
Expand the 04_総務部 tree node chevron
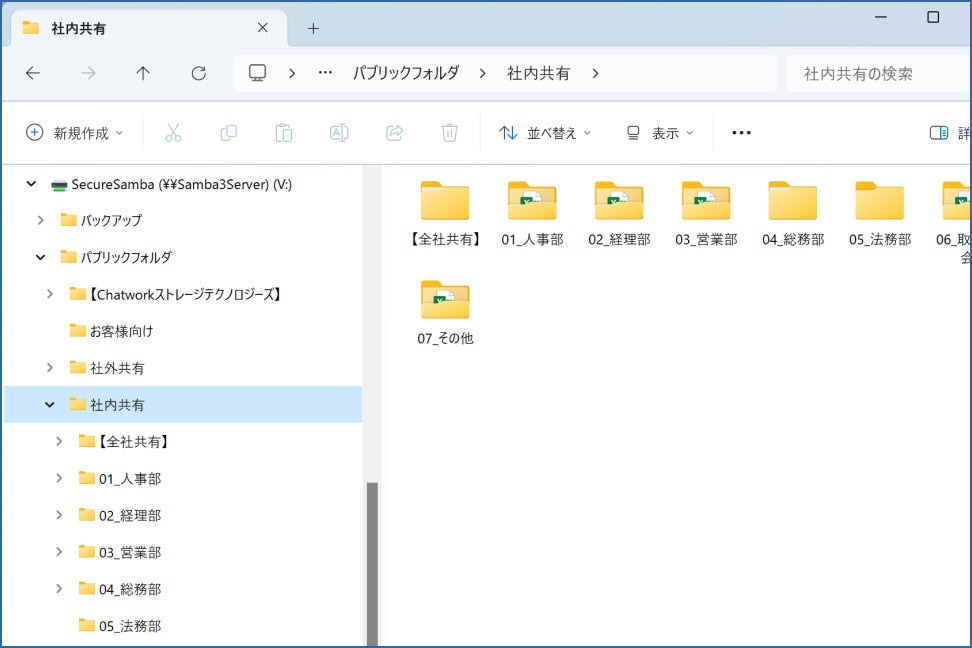[x=59, y=588]
